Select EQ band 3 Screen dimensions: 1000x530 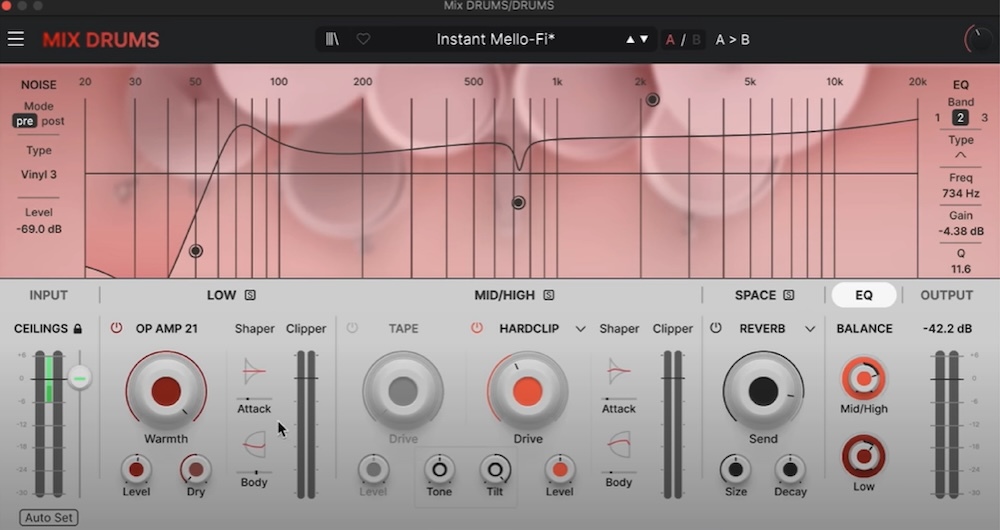[984, 118]
